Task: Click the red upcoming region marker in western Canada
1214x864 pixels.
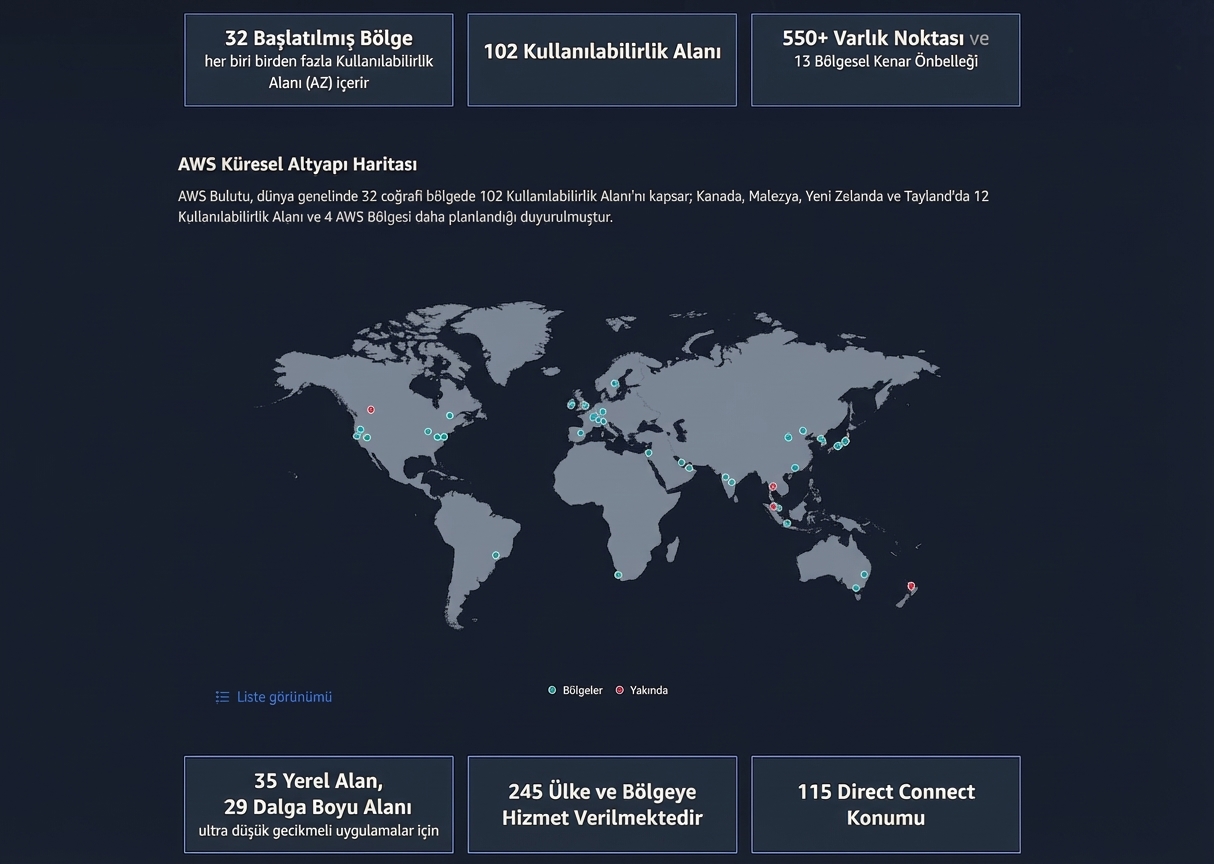Action: [x=371, y=410]
